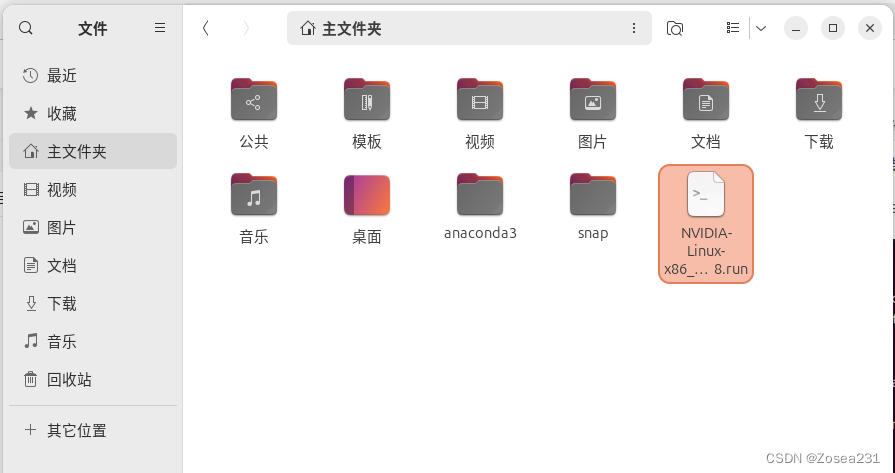Open the 公共 (Public) folder icon
The image size is (895, 473).
254,100
